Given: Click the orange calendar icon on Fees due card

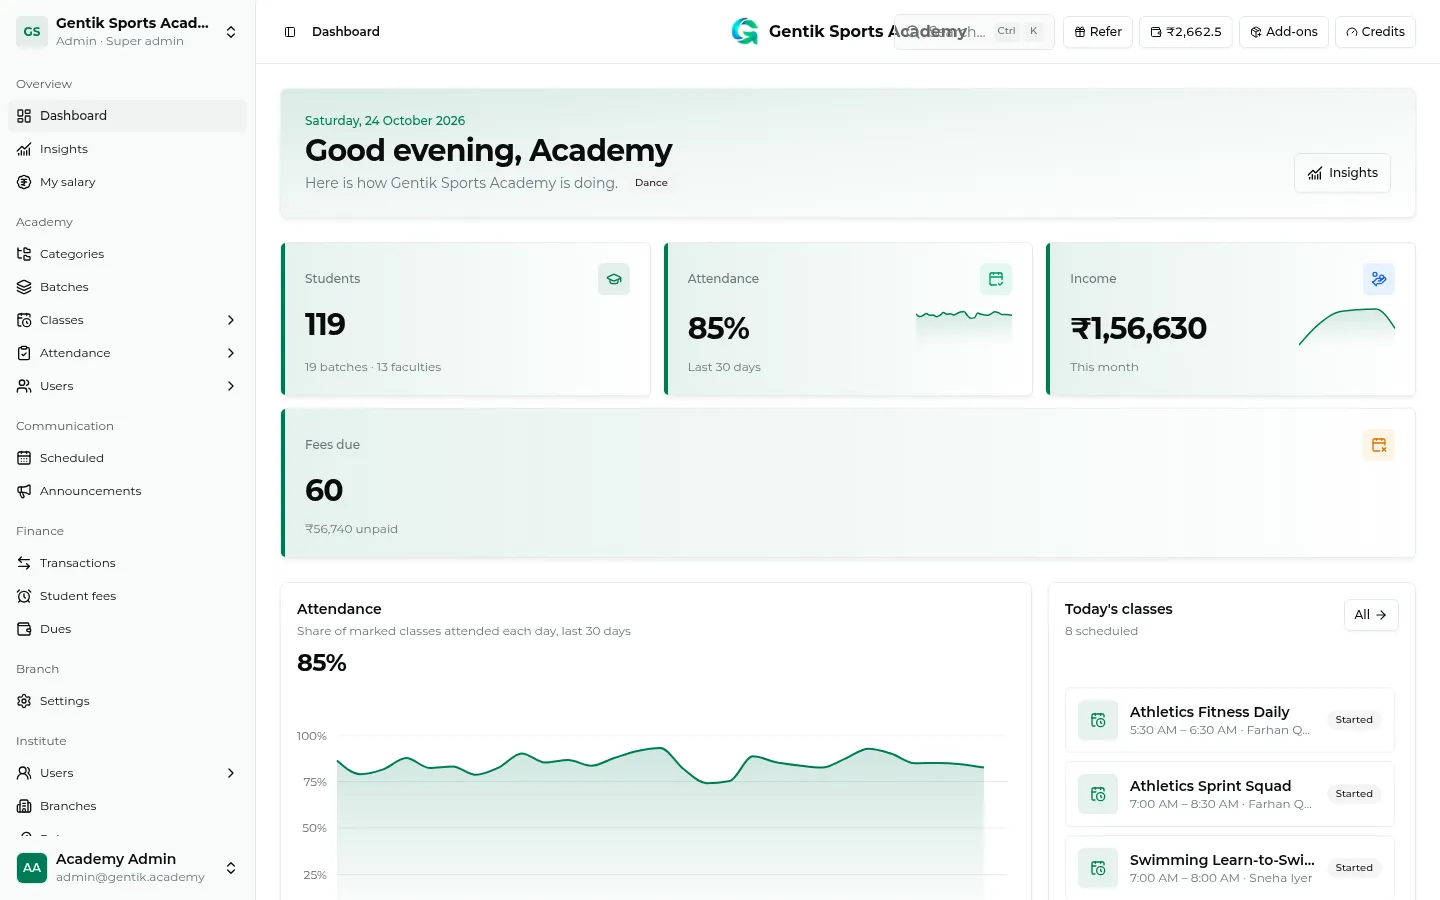Looking at the screenshot, I should point(1379,445).
